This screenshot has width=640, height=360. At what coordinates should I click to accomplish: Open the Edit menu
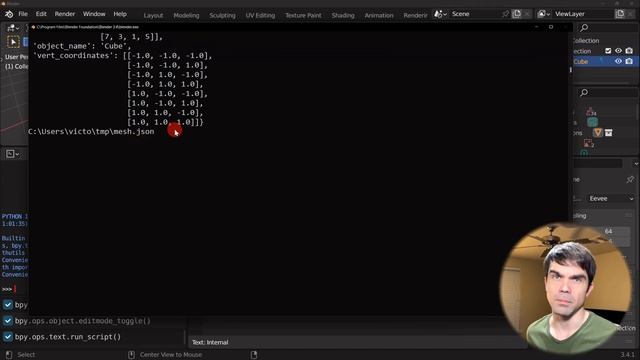pos(41,14)
